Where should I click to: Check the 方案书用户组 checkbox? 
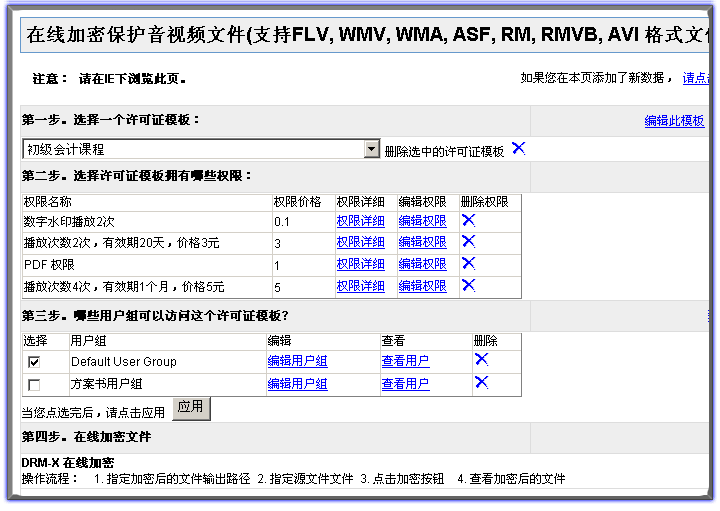point(35,385)
